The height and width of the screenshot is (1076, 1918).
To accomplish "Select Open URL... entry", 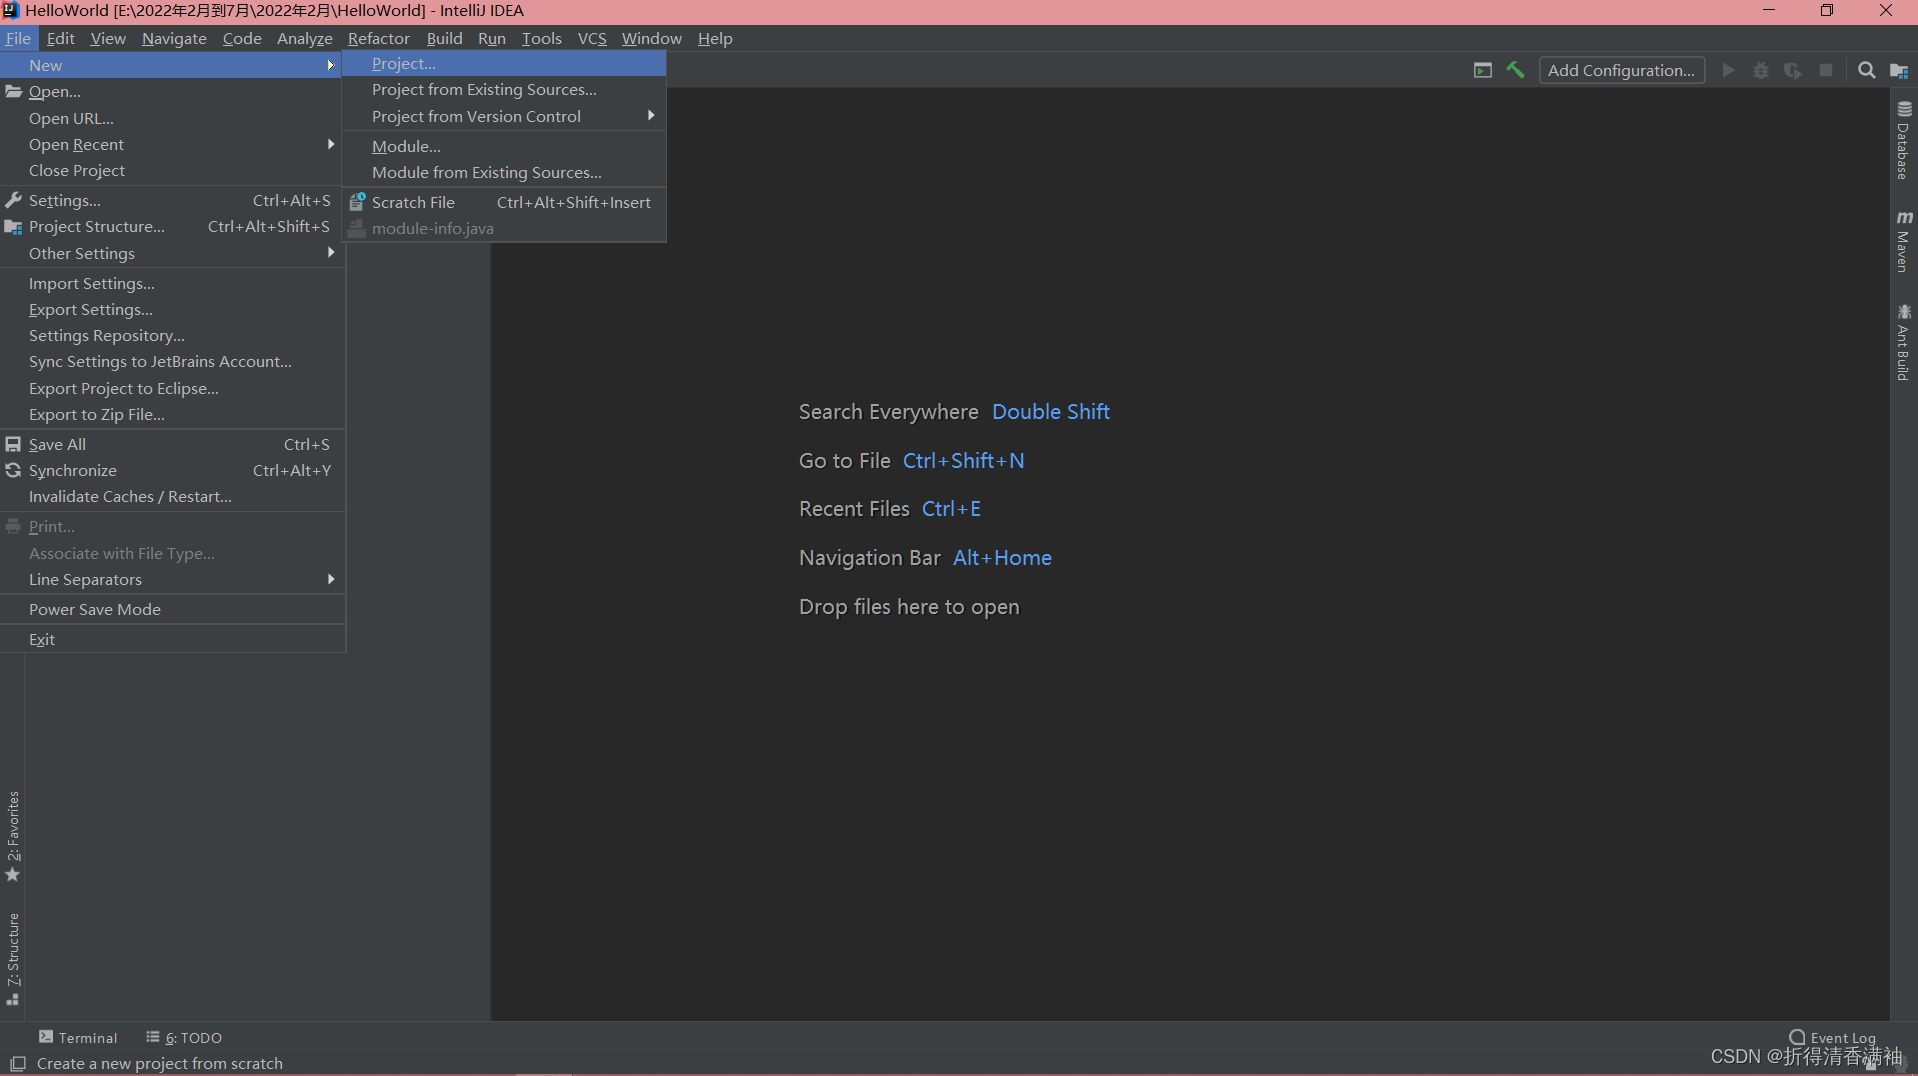I will 172,118.
